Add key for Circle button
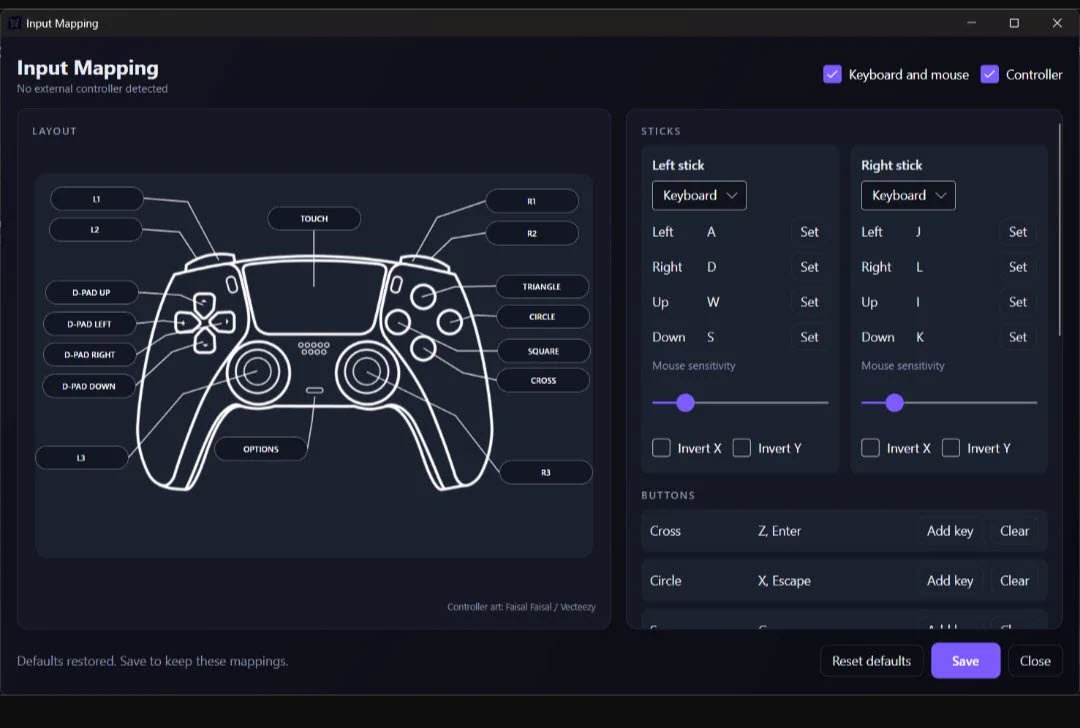Viewport: 1080px width, 728px height. [950, 581]
